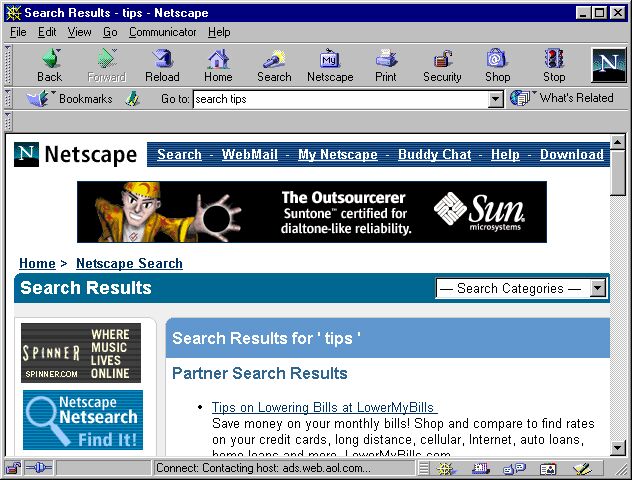Click the Netscape Search breadcrumb link

click(129, 264)
